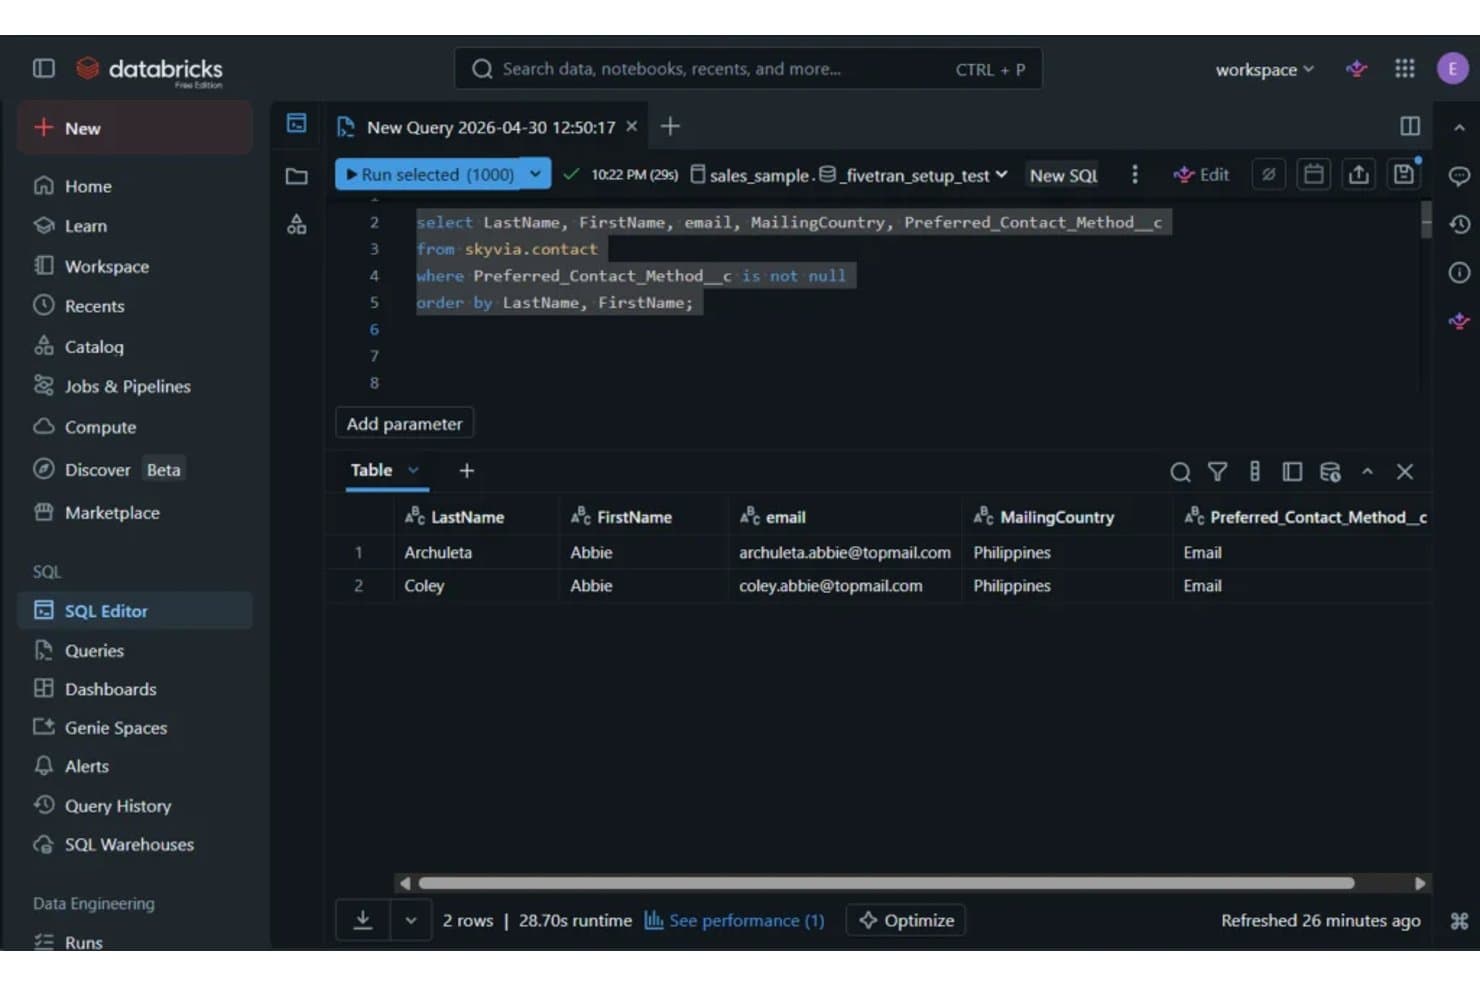Viewport: 1480px width, 987px height.
Task: Open the catalog shapes icon in side strip
Action: 297,224
